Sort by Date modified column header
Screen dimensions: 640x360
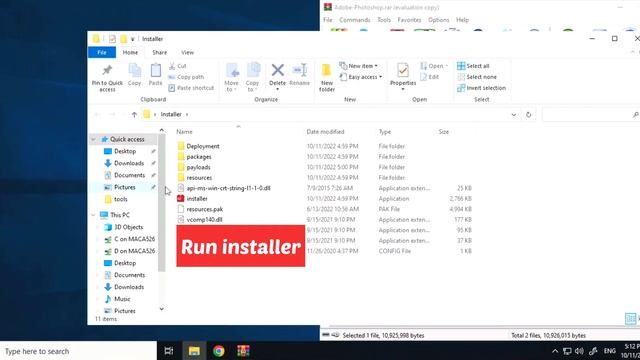pyautogui.click(x=325, y=132)
